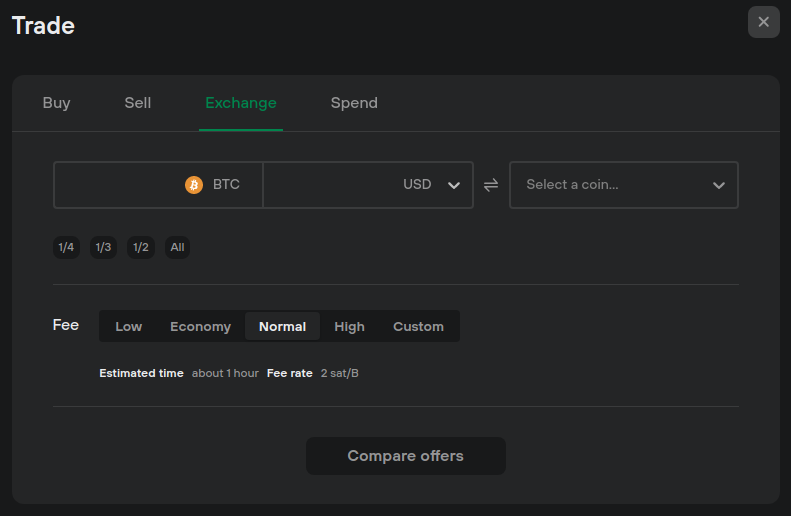Open the USD currency dropdown chevron
This screenshot has width=791, height=516.
click(x=454, y=185)
